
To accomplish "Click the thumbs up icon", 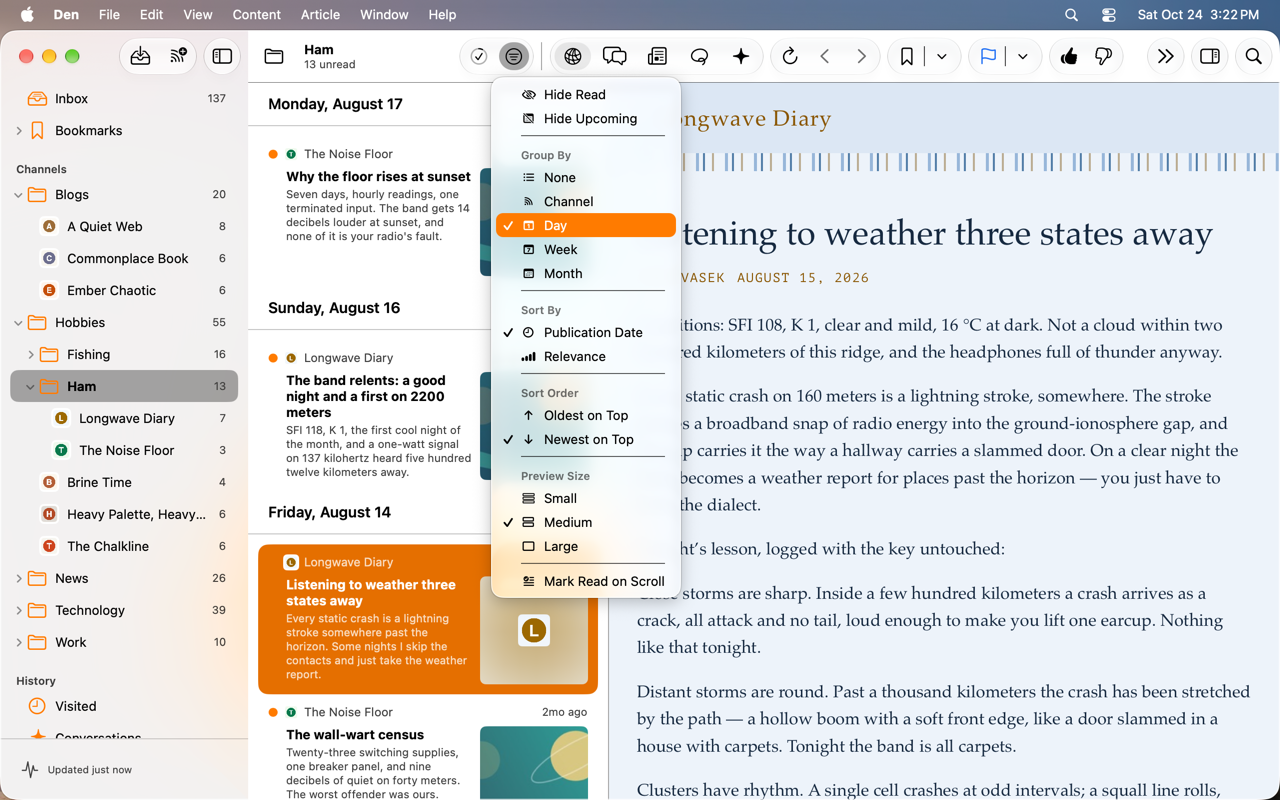I will pos(1069,57).
